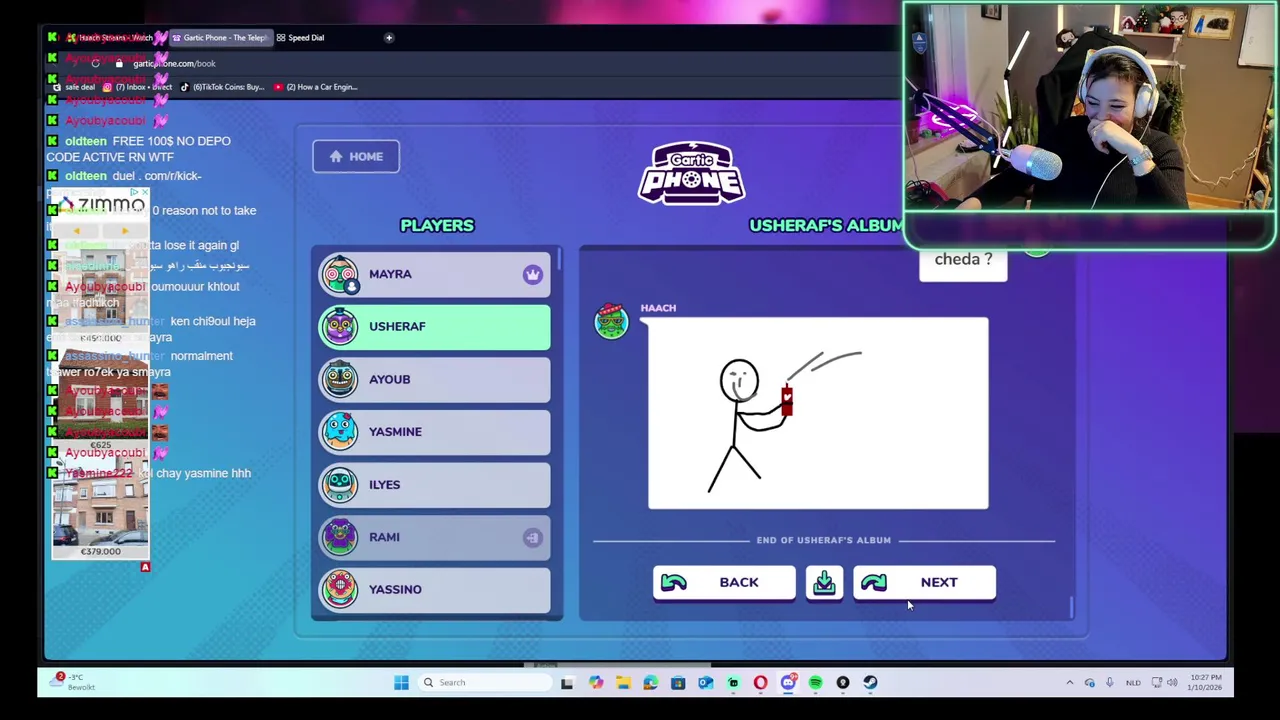This screenshot has height=720, width=1280.
Task: Click AYOUB's avatar icon
Action: pyautogui.click(x=340, y=379)
